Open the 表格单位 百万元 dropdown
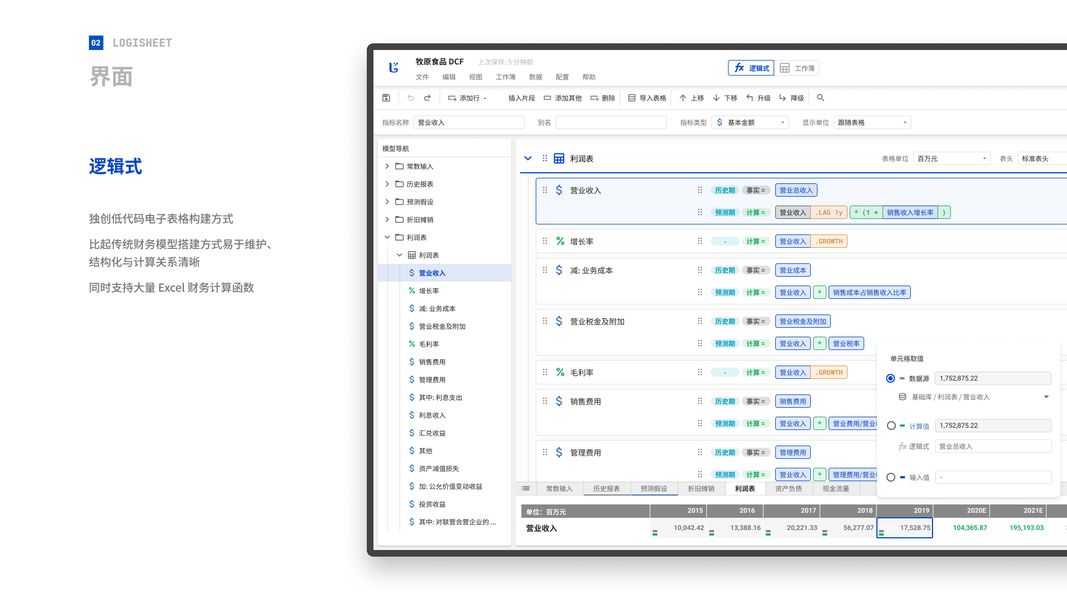Image resolution: width=1067 pixels, height=600 pixels. (951, 159)
